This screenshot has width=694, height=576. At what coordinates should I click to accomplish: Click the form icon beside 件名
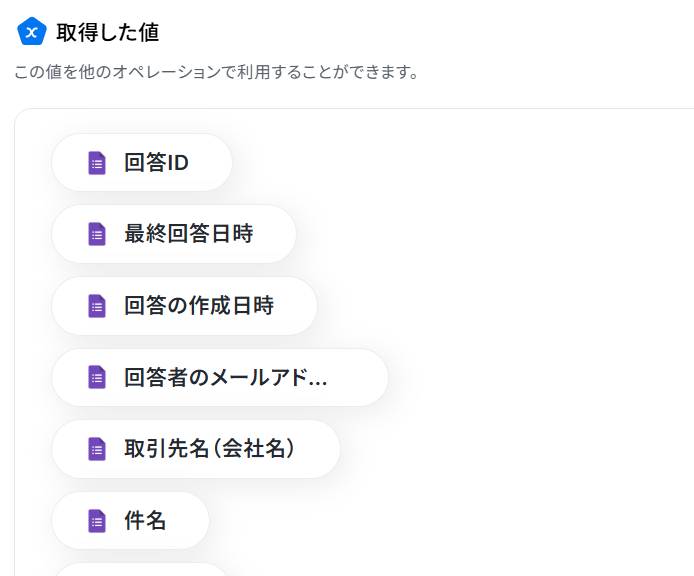coord(97,521)
